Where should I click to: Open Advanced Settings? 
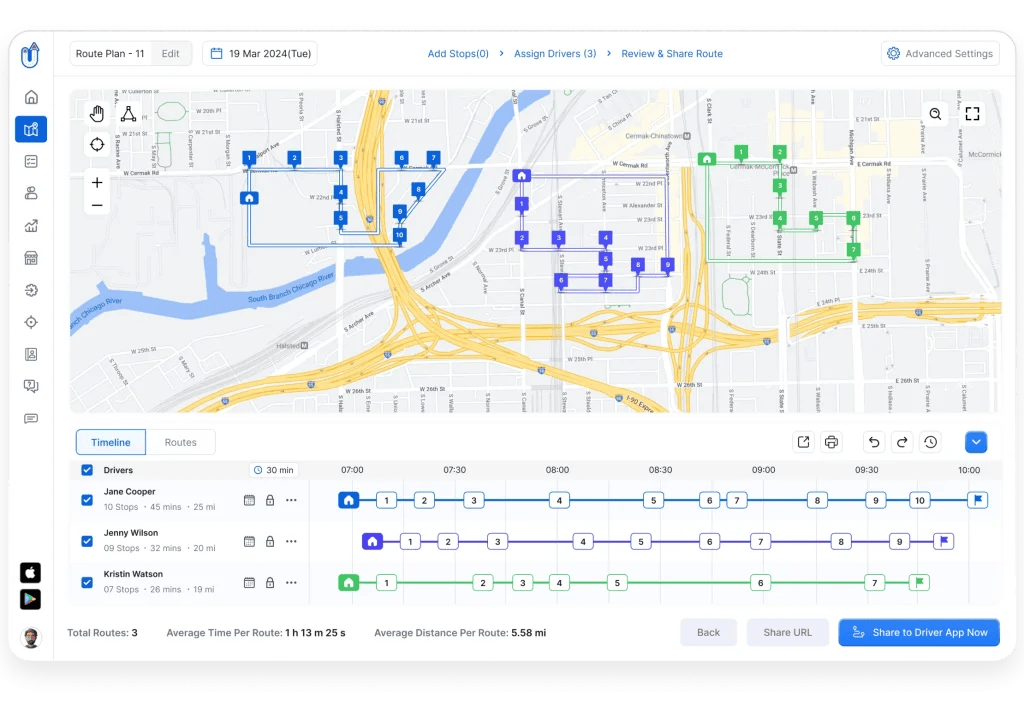coord(940,54)
